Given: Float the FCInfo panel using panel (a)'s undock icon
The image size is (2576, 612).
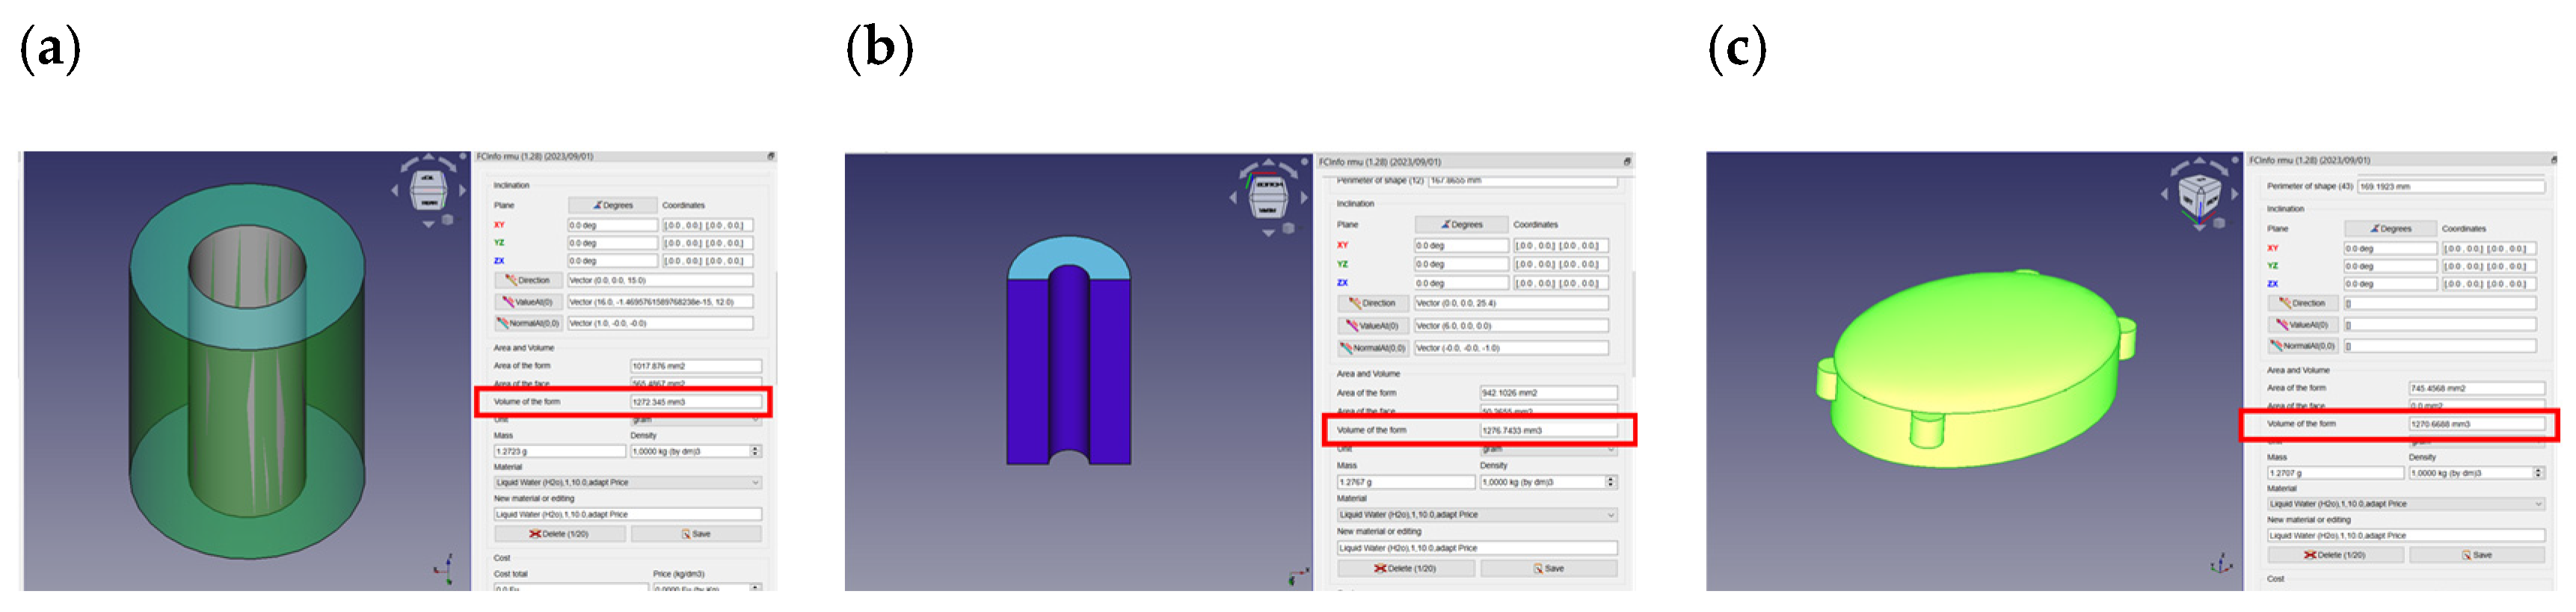Looking at the screenshot, I should [x=771, y=157].
